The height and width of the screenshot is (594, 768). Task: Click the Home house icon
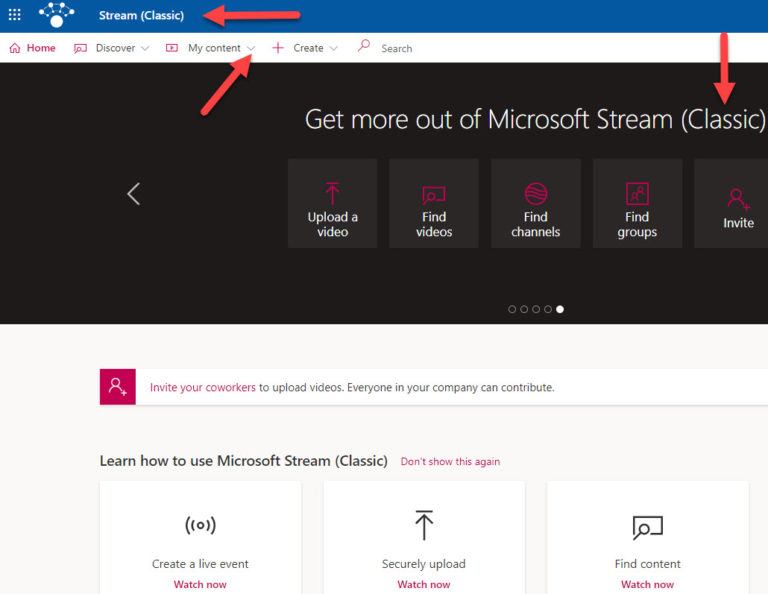pos(15,48)
